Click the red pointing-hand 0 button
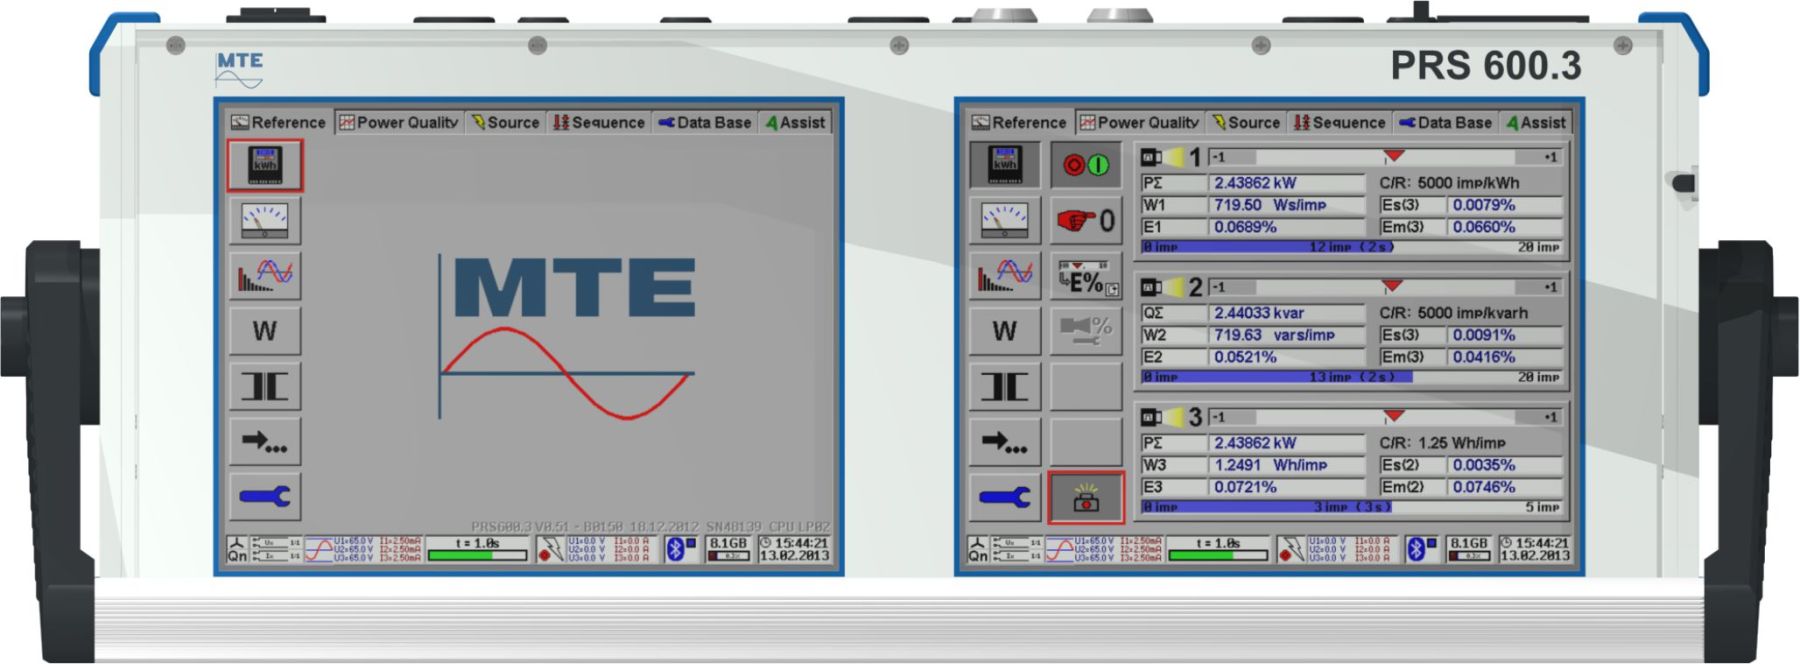The height and width of the screenshot is (664, 1800). [x=1086, y=220]
